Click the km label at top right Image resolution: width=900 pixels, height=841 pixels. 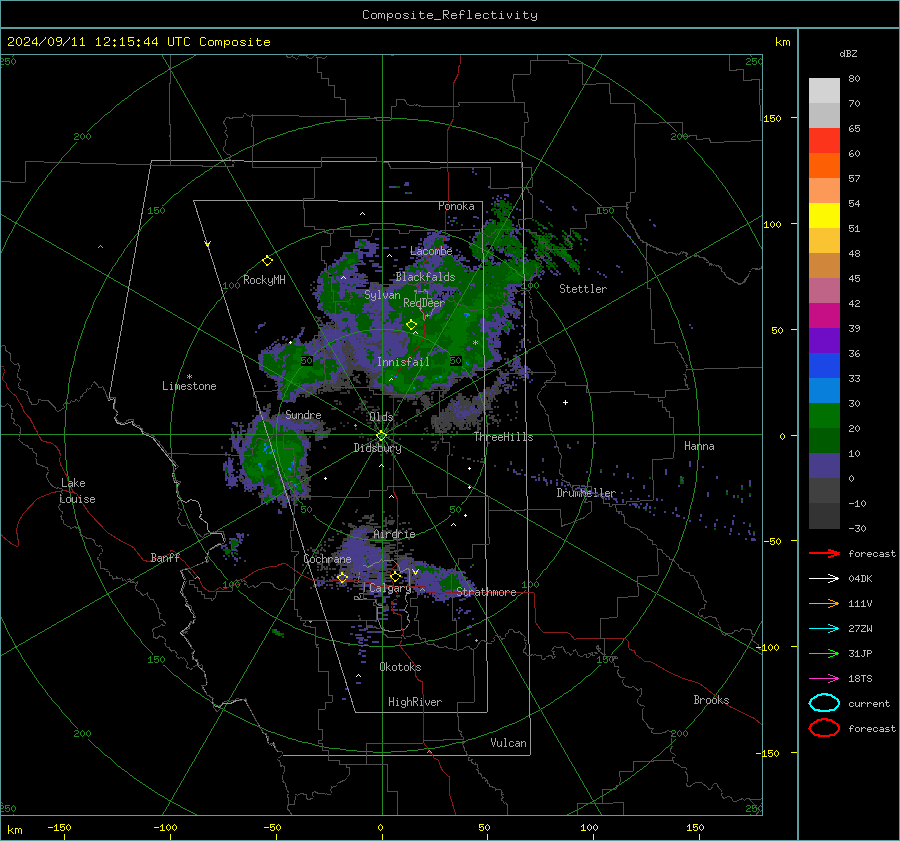coord(782,42)
